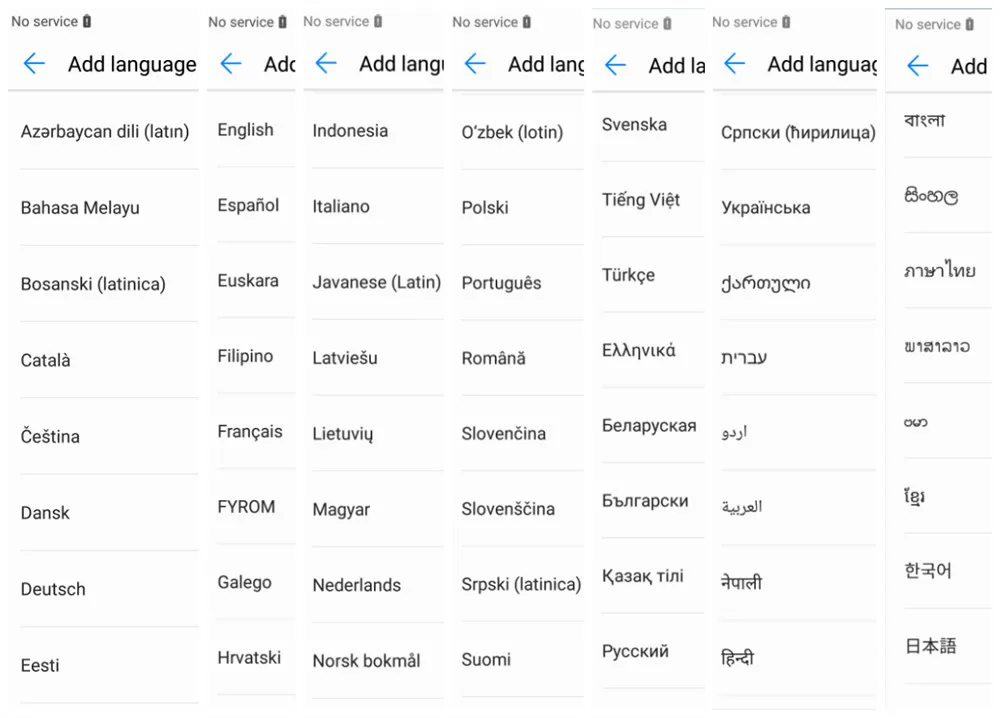
Task: Tap back arrow above Indonesia list
Action: coord(326,62)
